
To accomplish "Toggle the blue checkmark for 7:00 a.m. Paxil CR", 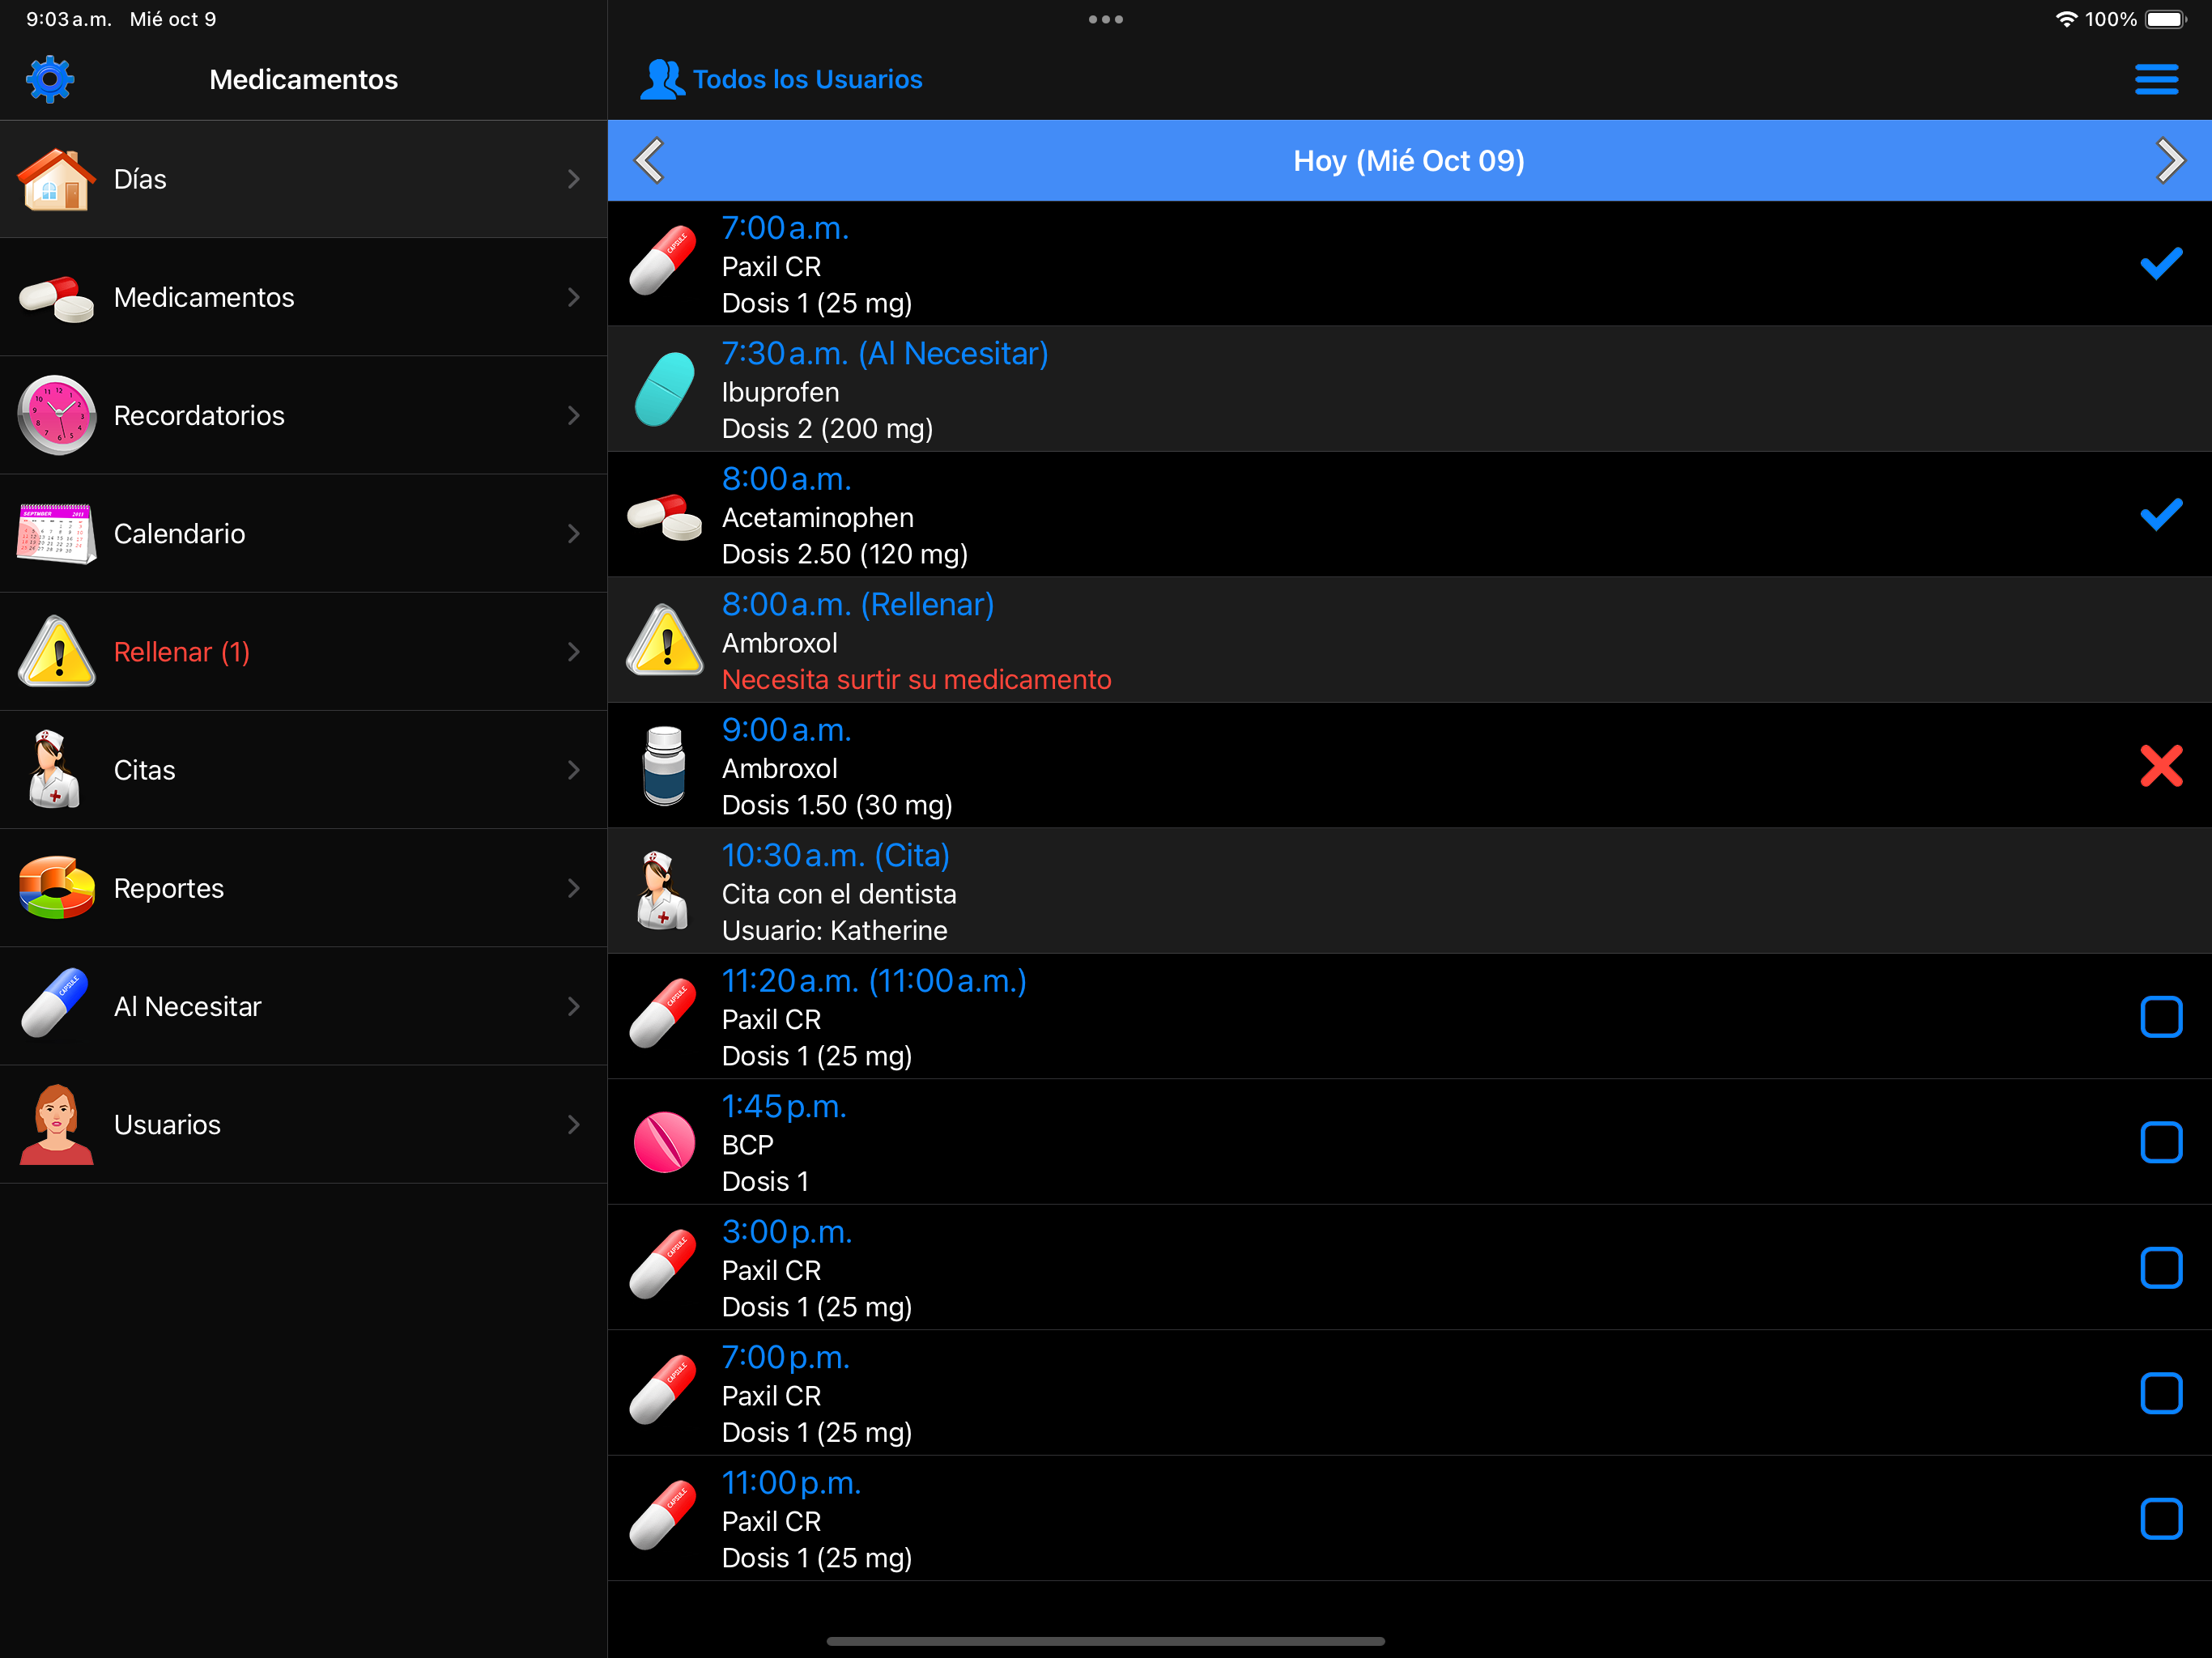I will pyautogui.click(x=2161, y=264).
